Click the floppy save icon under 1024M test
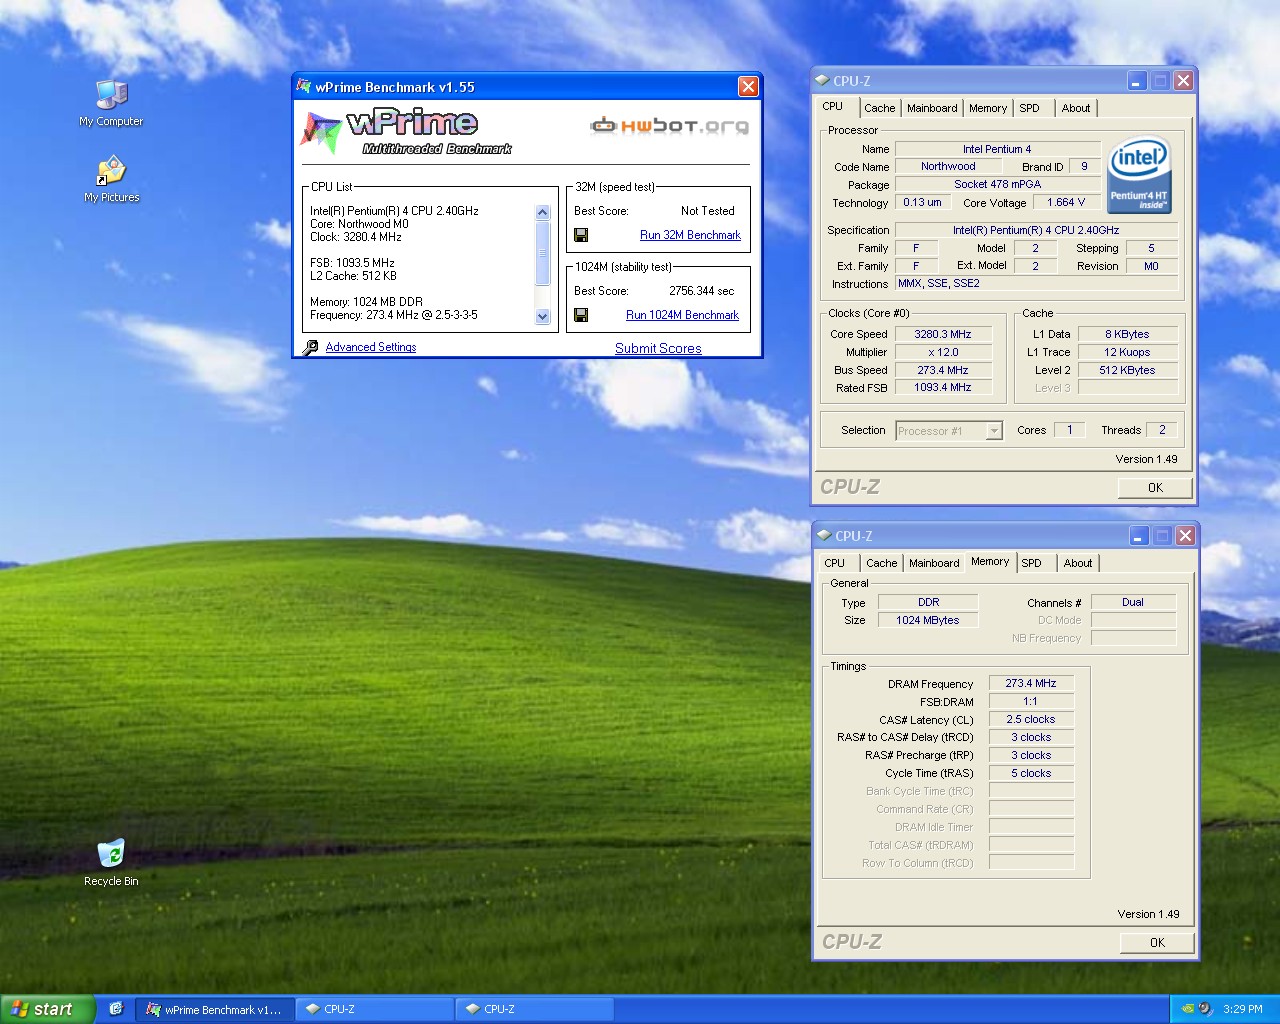 click(581, 315)
